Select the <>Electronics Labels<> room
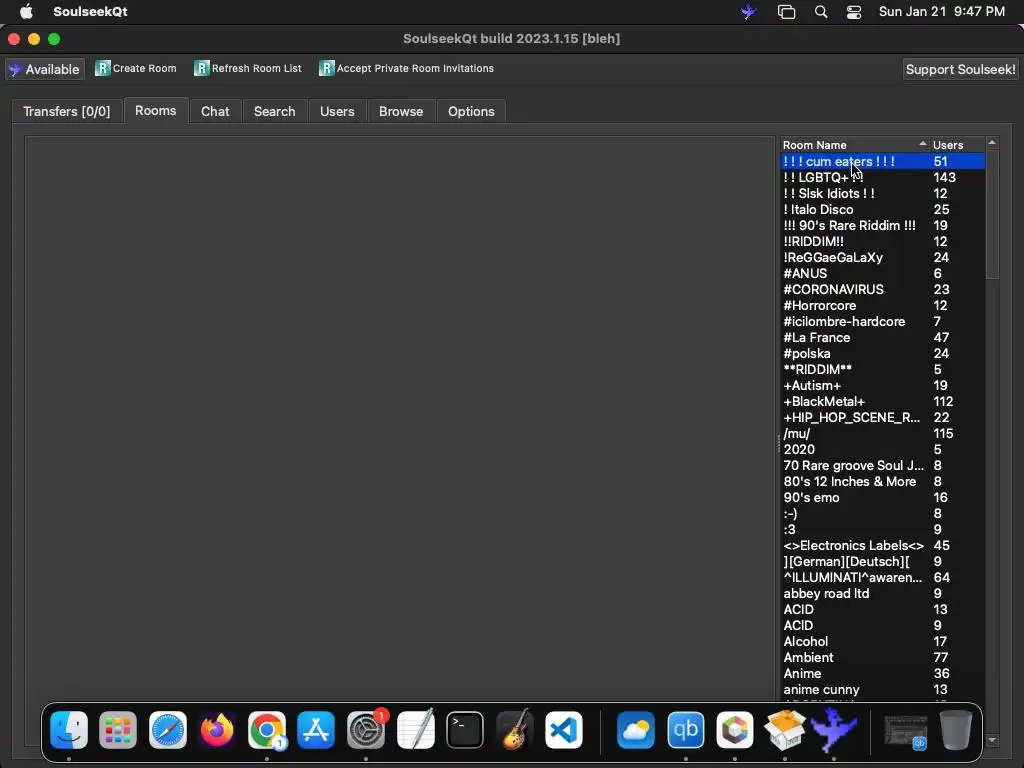Viewport: 1024px width, 768px height. (882, 545)
